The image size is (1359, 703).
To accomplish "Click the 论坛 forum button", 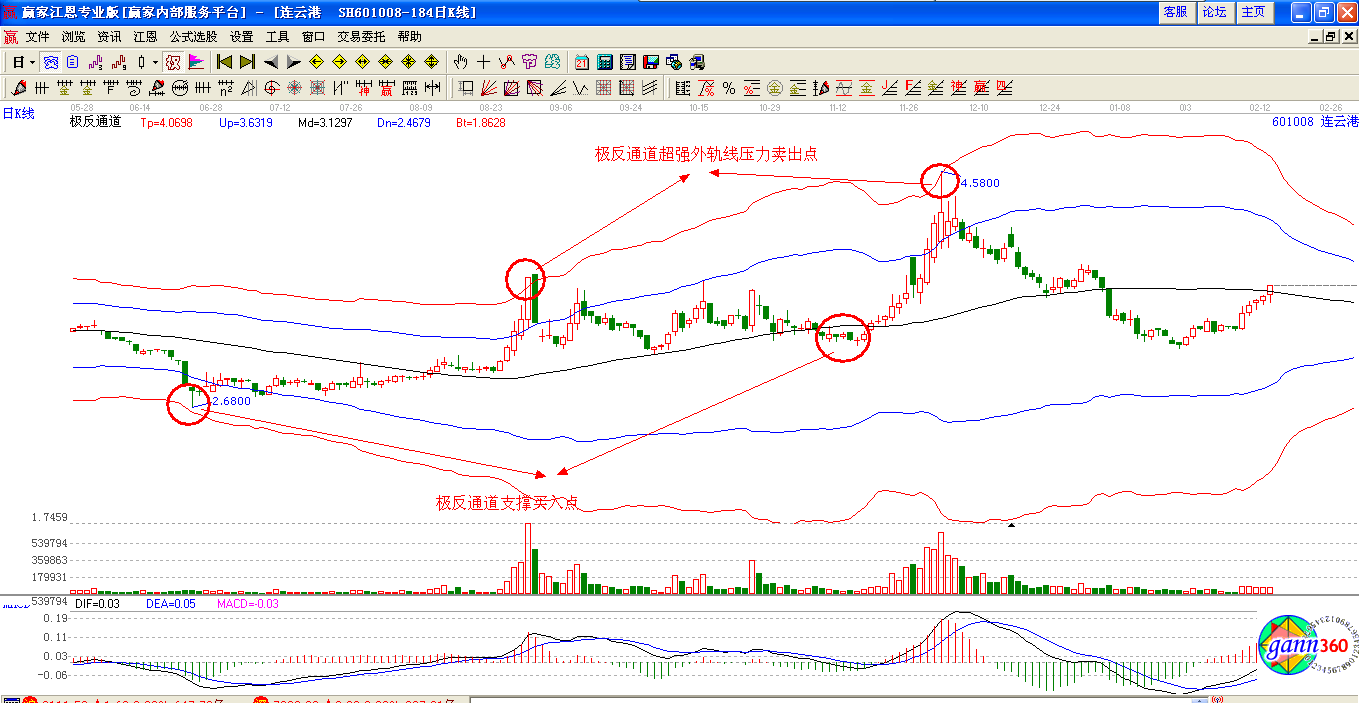I will click(1214, 12).
